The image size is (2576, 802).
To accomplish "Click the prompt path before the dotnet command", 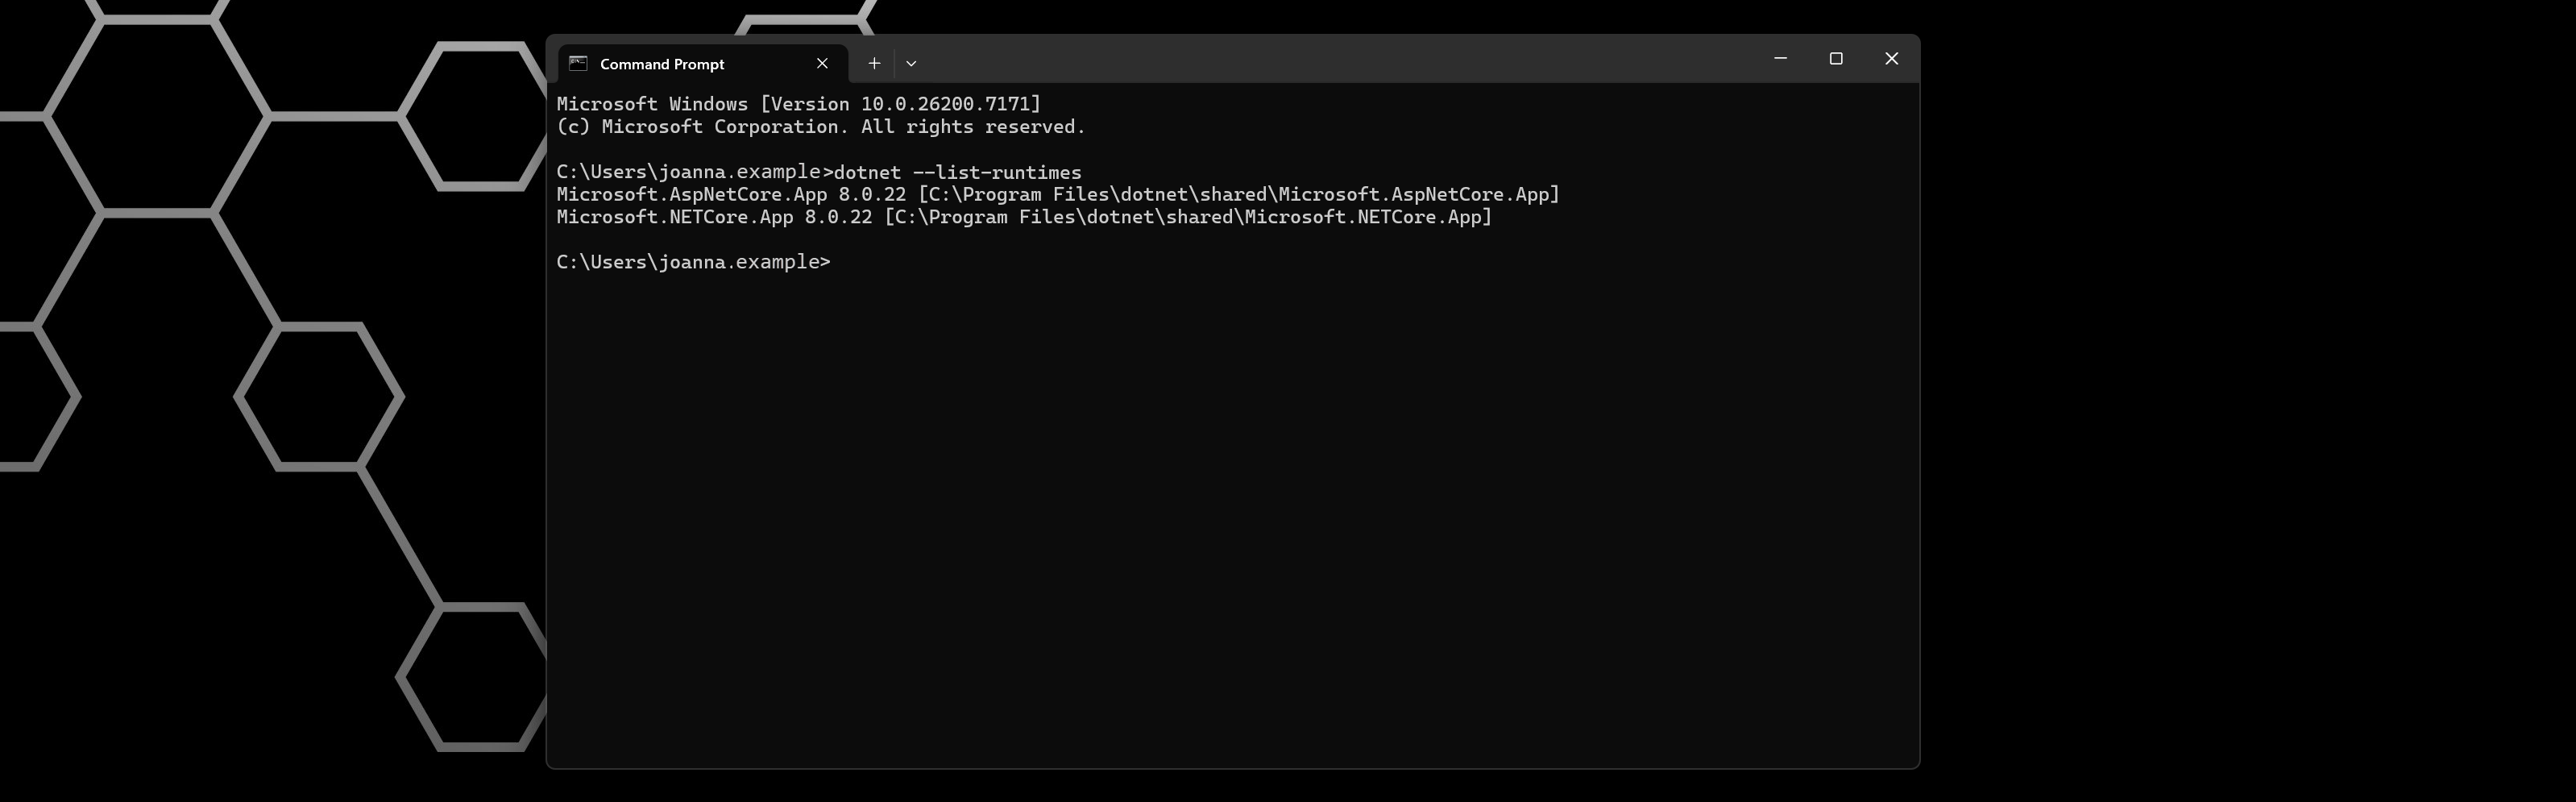I will coord(693,172).
